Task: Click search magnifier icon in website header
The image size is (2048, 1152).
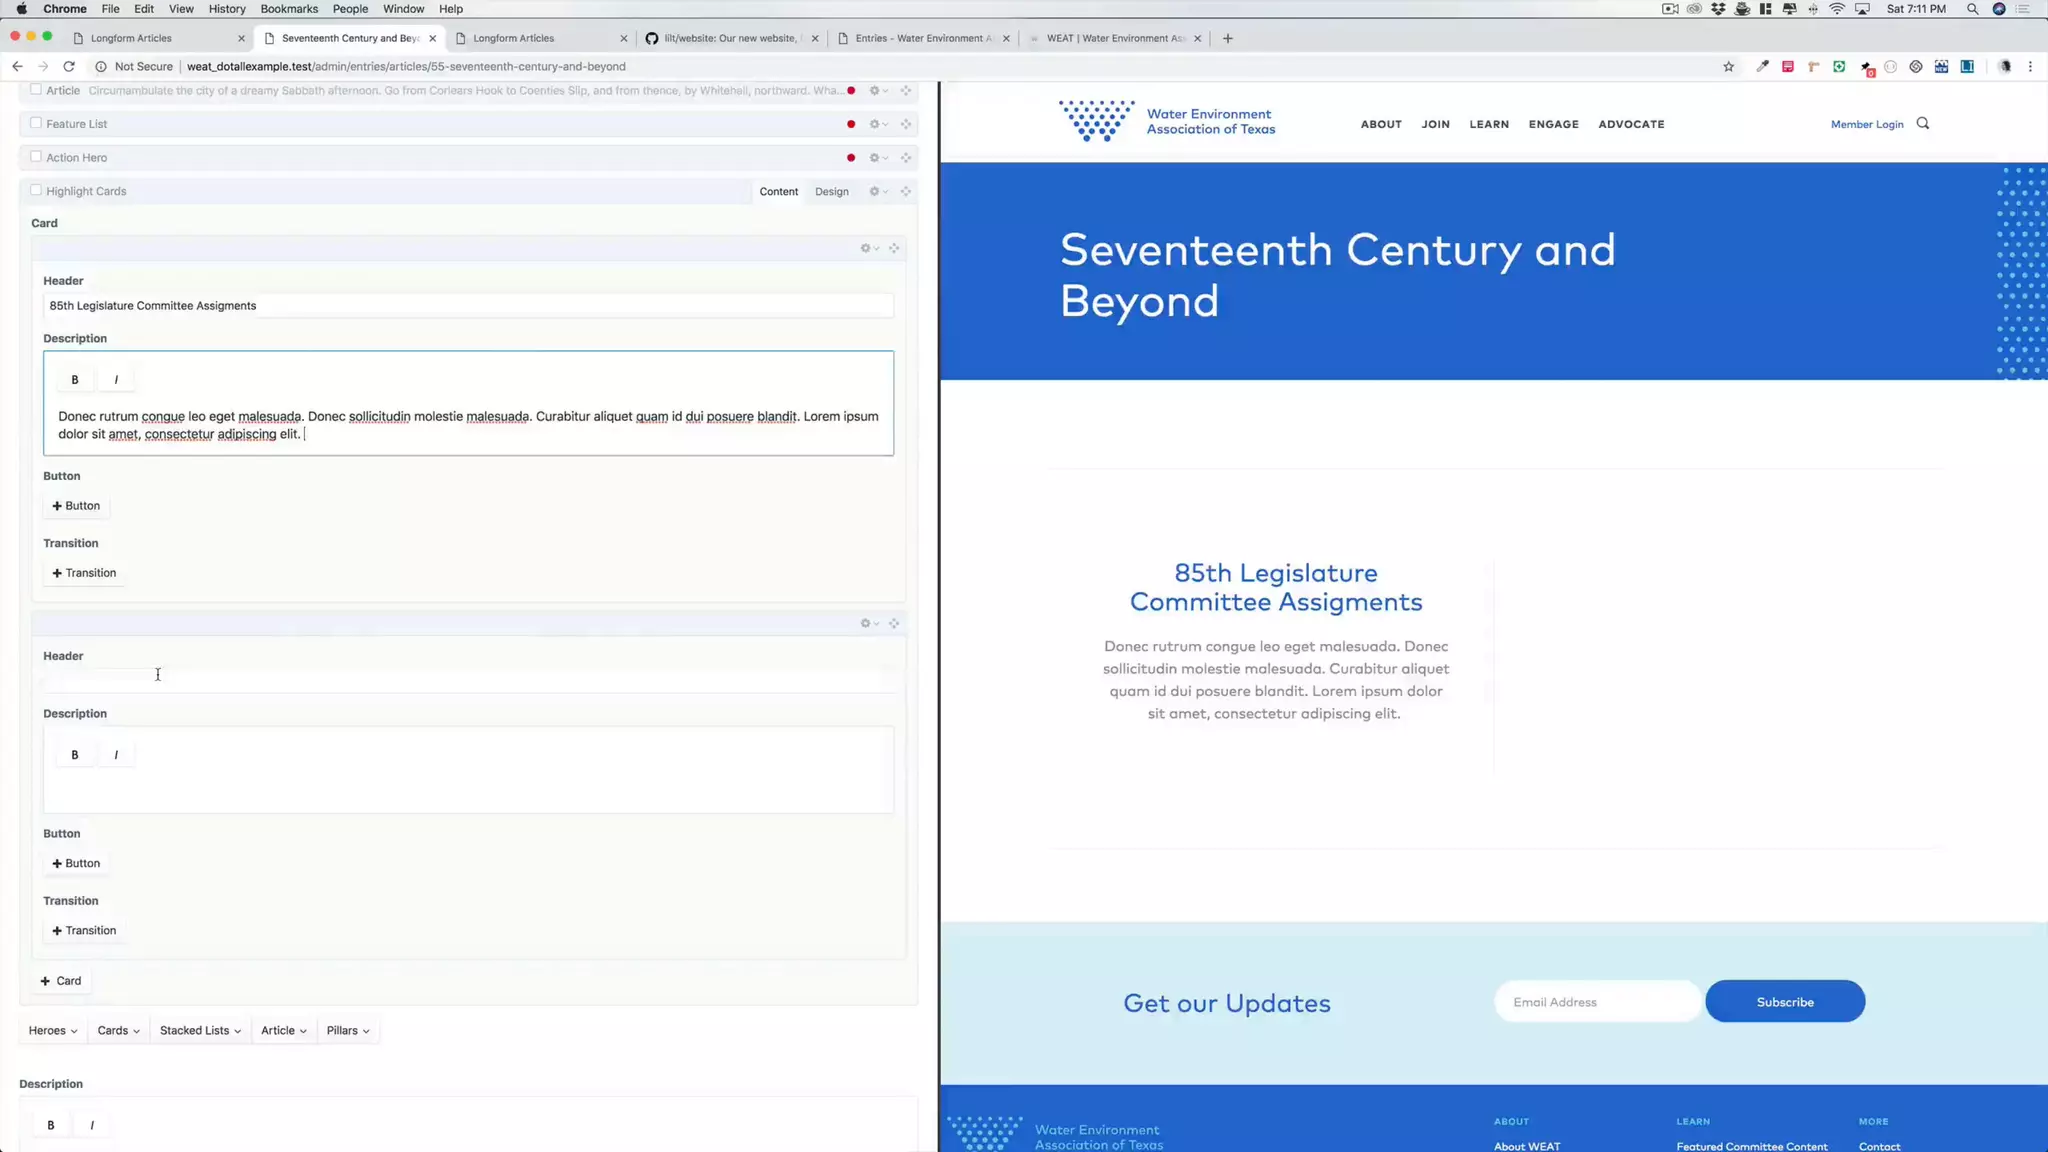Action: tap(1922, 124)
